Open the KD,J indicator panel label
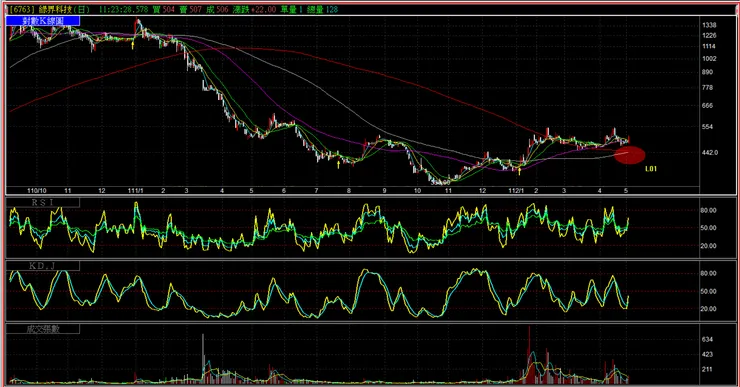 pyautogui.click(x=43, y=266)
